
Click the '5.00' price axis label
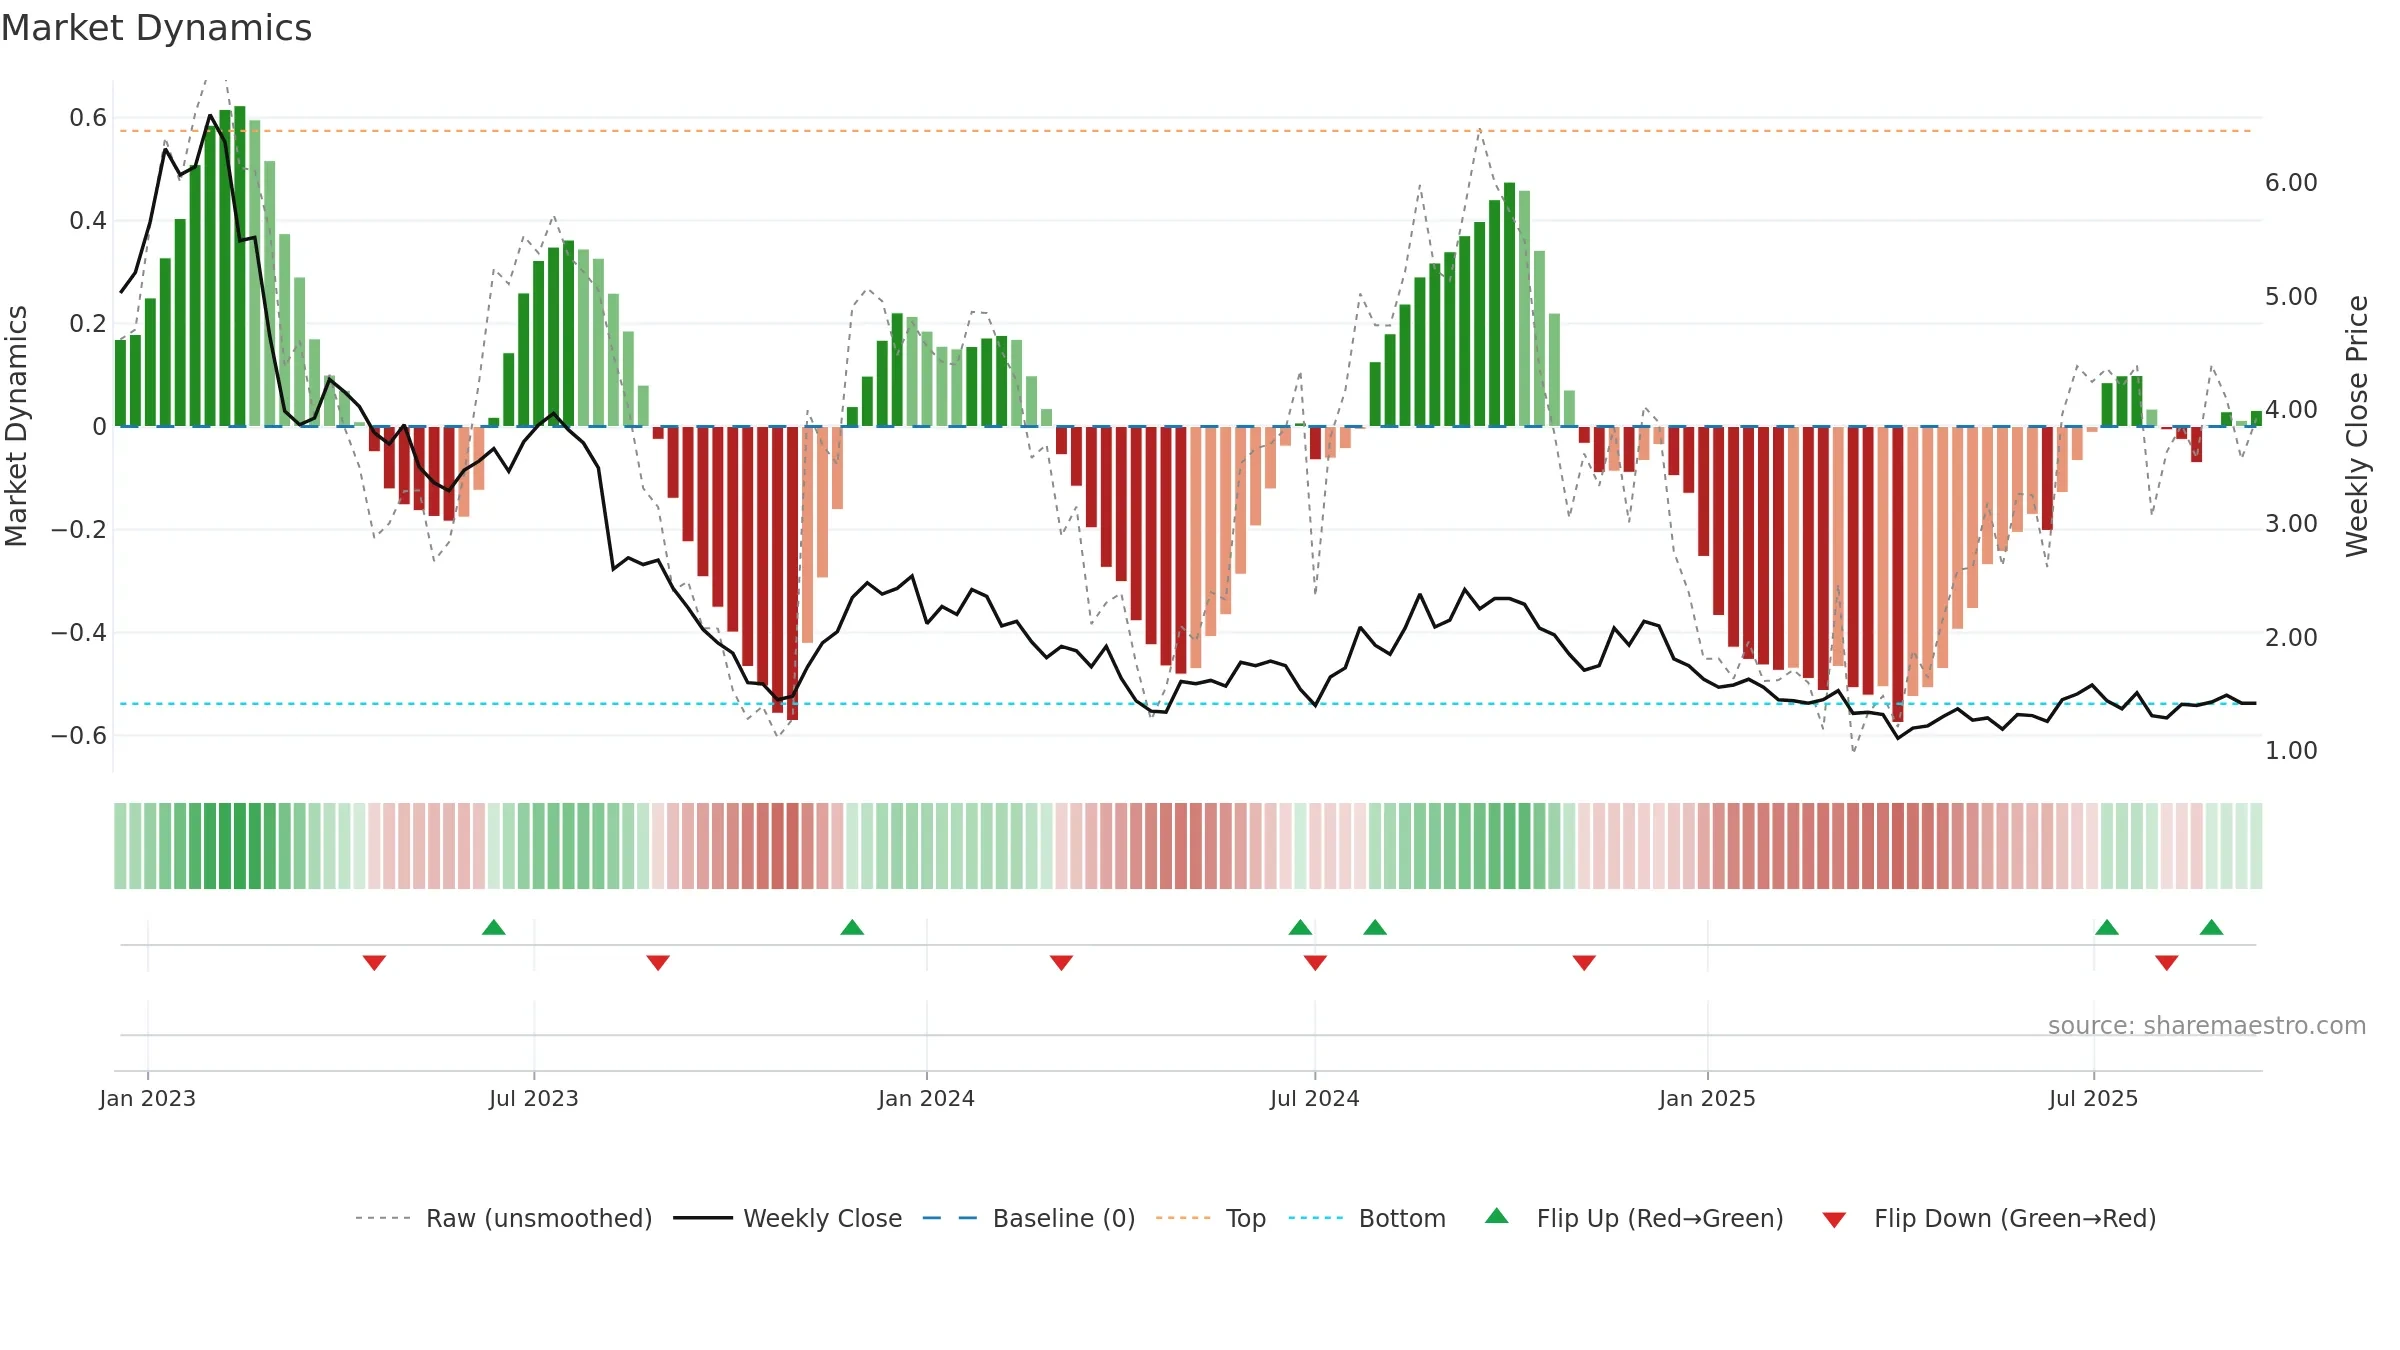[2291, 297]
